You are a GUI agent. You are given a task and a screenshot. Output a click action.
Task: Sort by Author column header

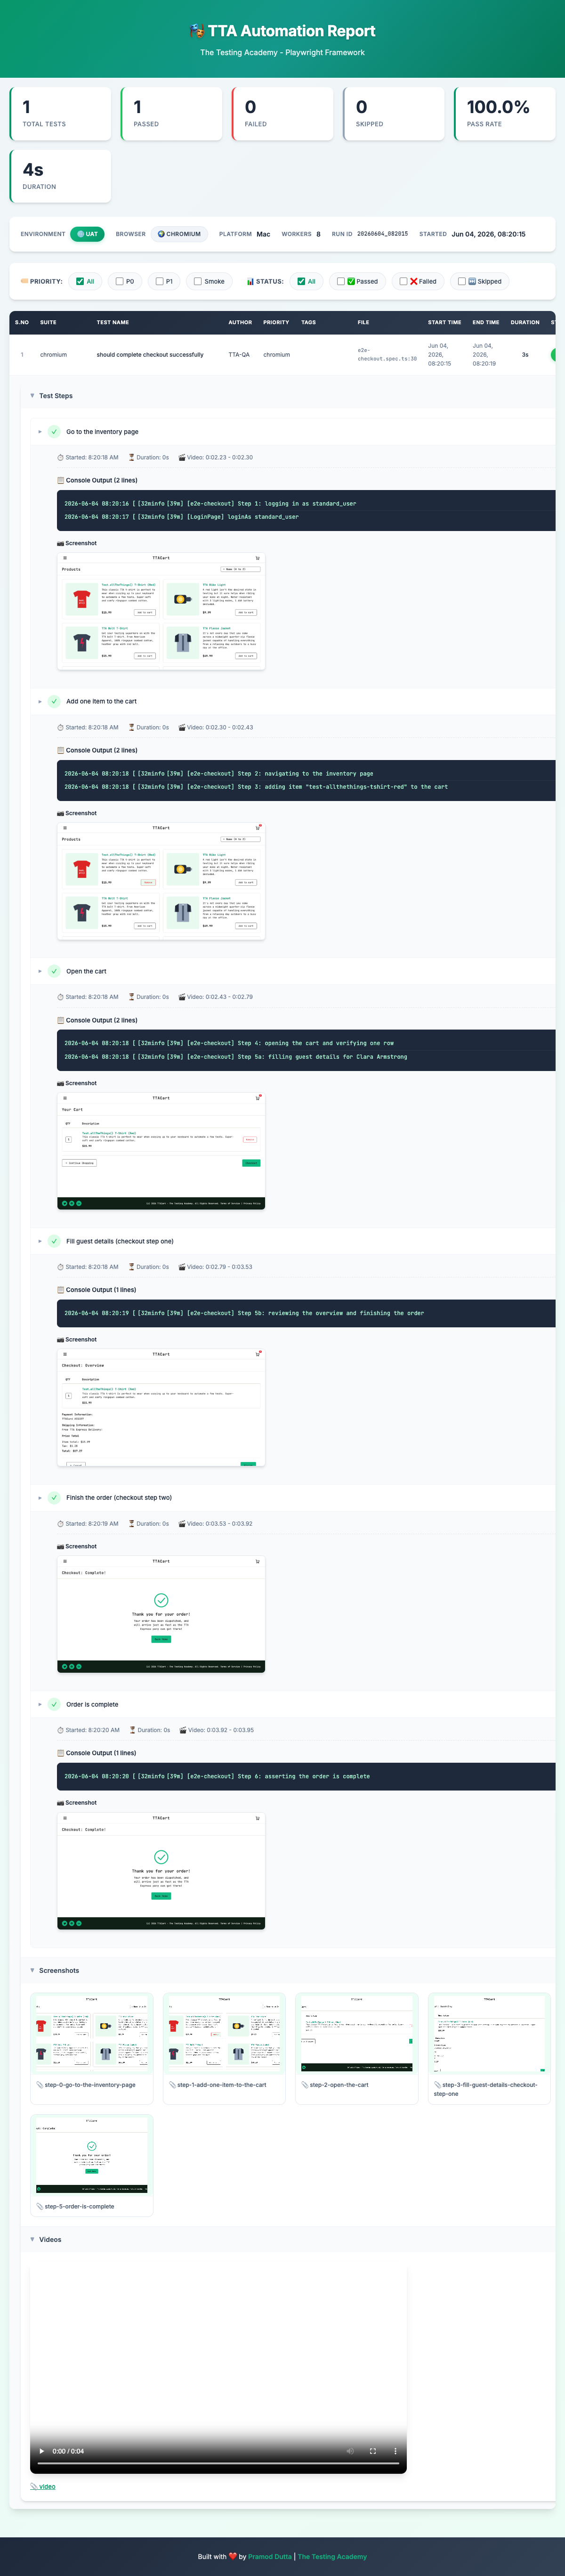pyautogui.click(x=240, y=322)
